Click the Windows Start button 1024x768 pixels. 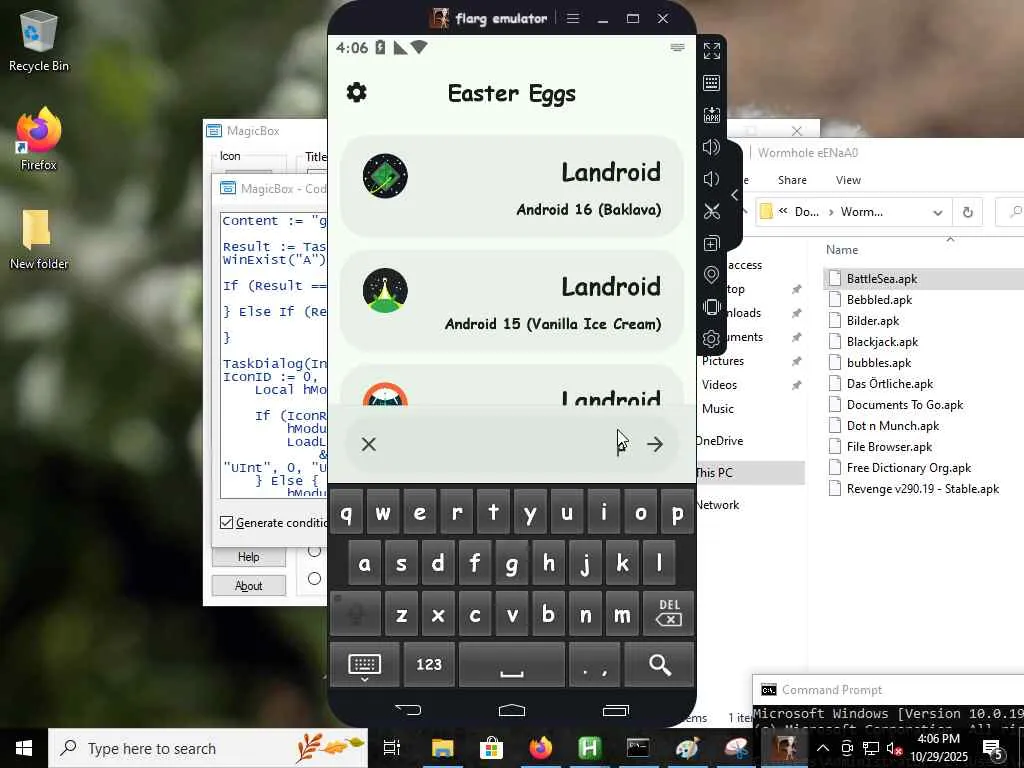[x=24, y=748]
